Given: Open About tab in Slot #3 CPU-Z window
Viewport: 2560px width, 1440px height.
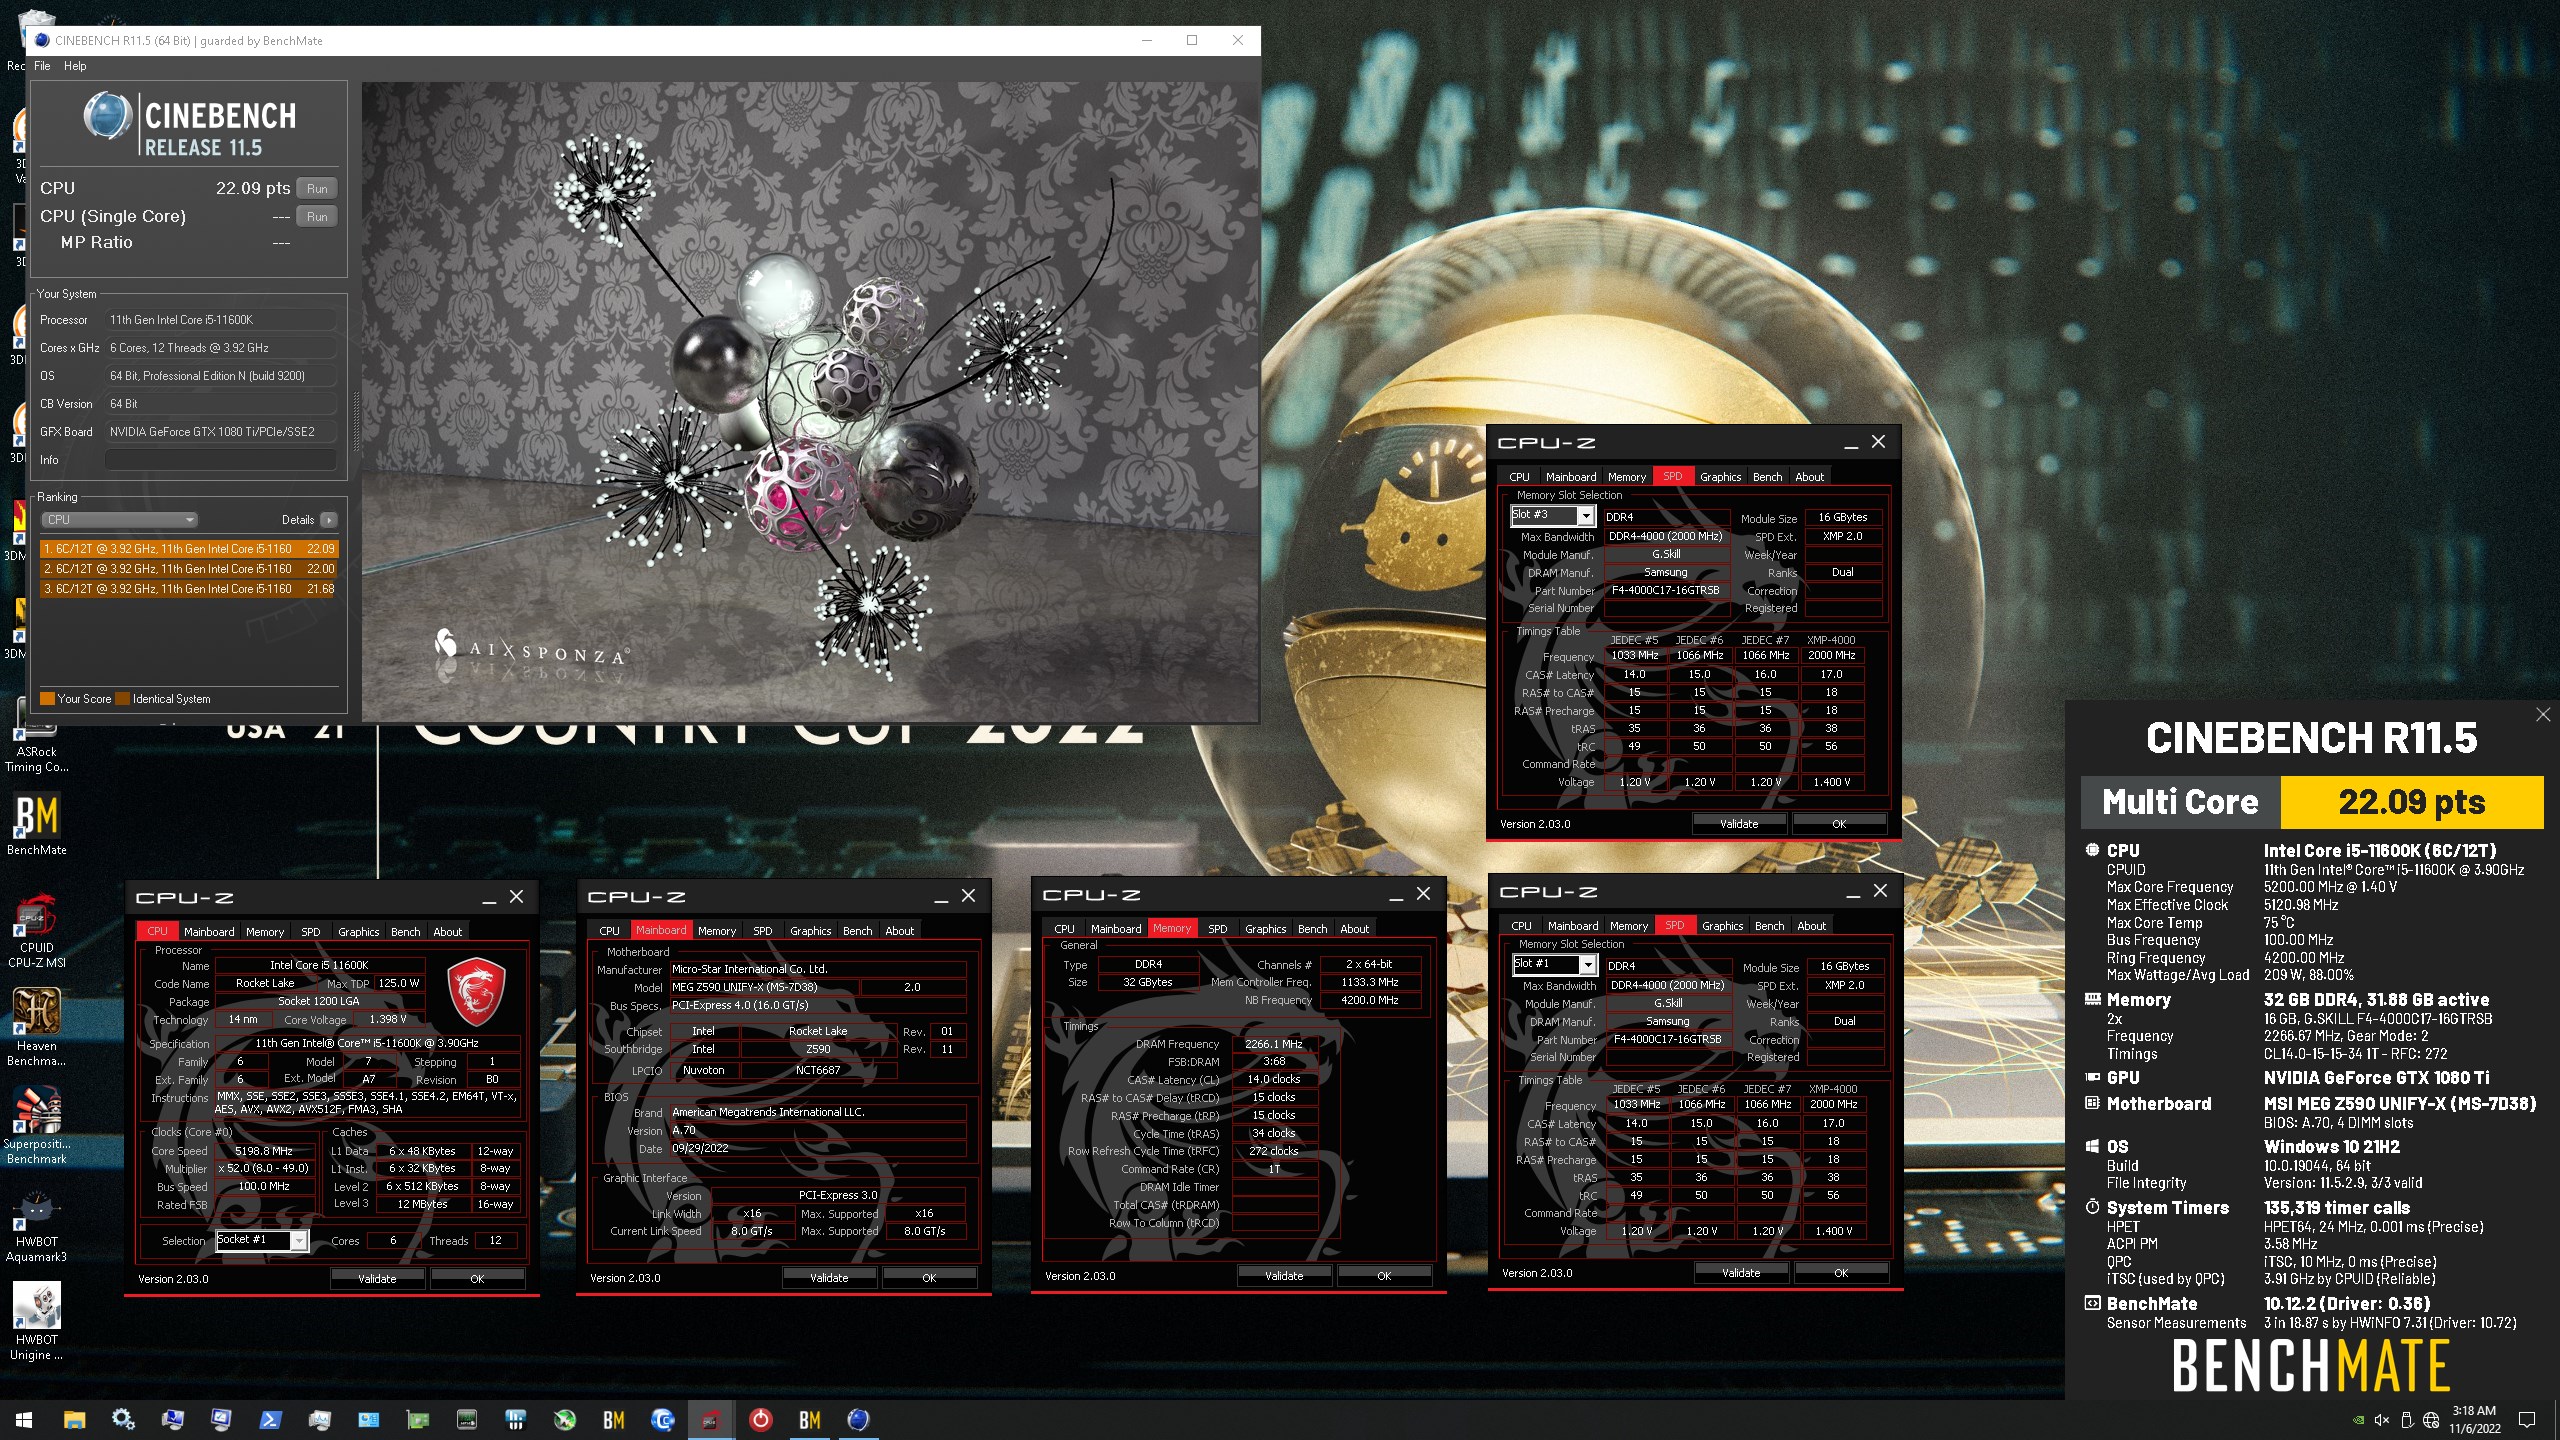Looking at the screenshot, I should click(x=1809, y=477).
